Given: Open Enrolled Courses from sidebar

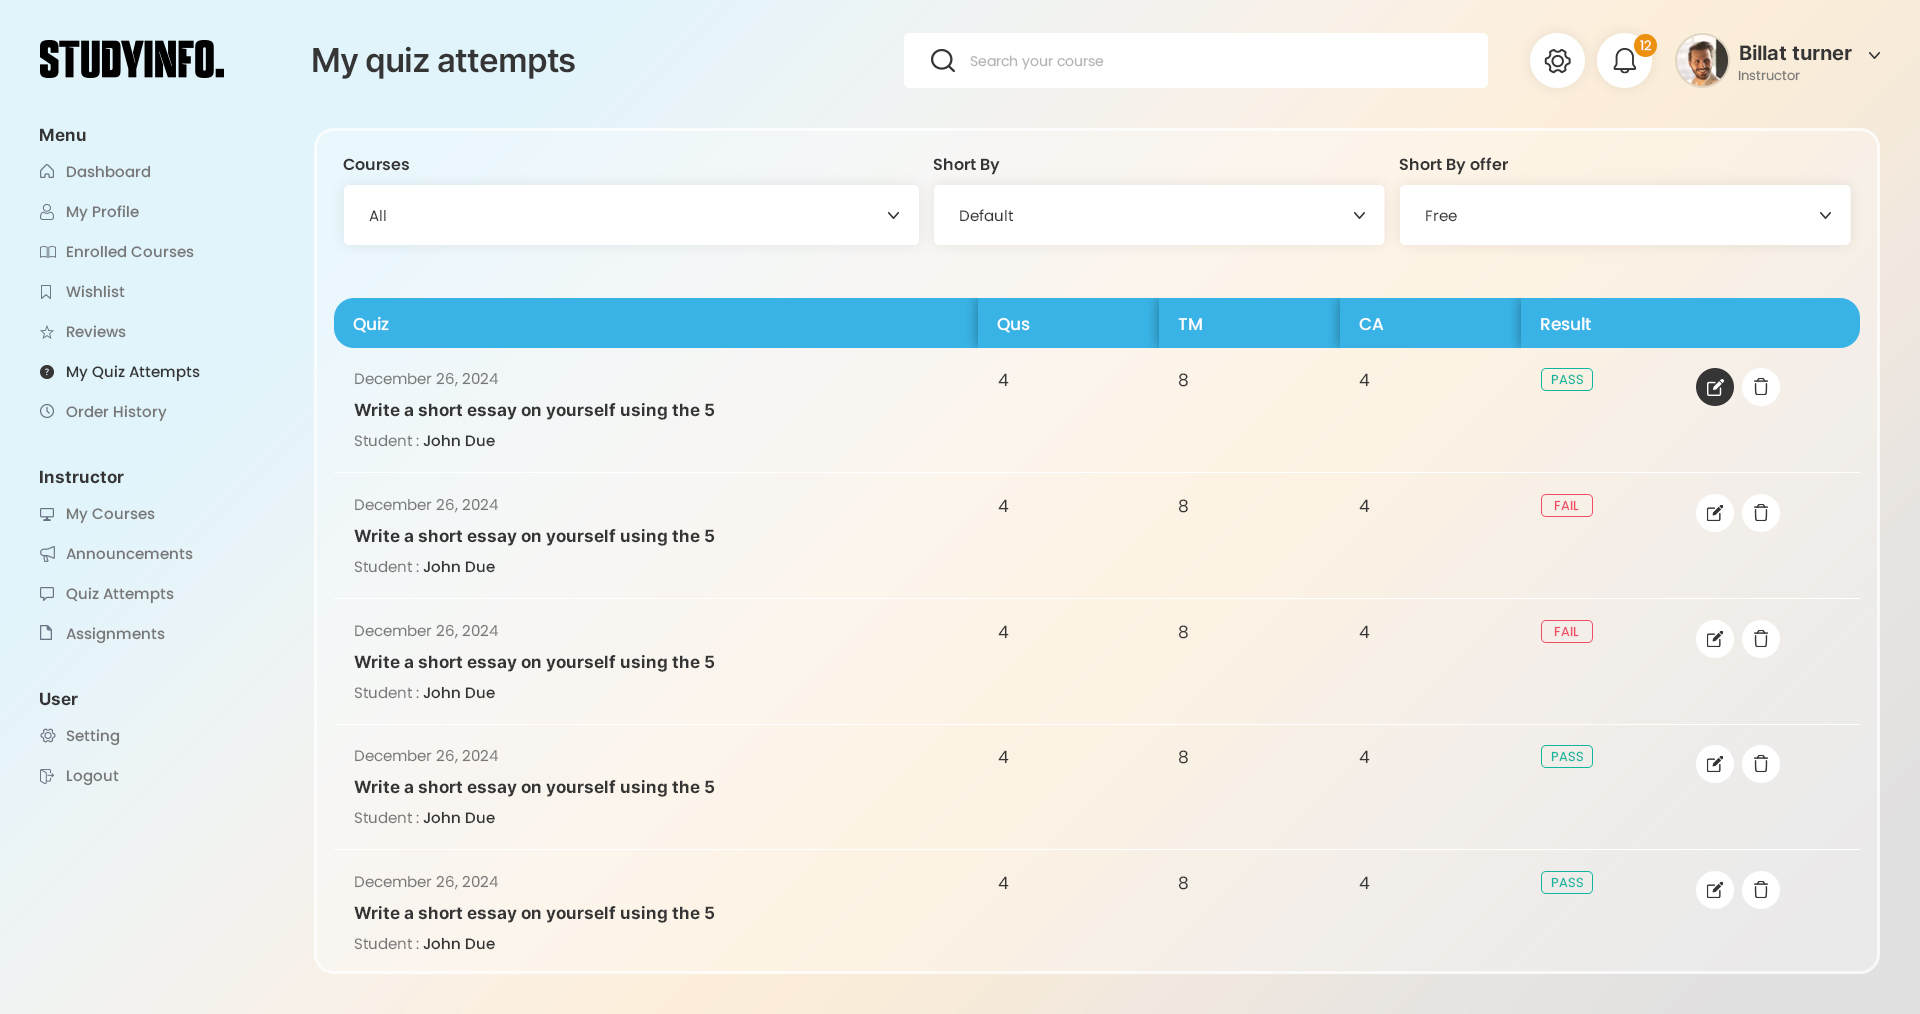Looking at the screenshot, I should coord(129,252).
